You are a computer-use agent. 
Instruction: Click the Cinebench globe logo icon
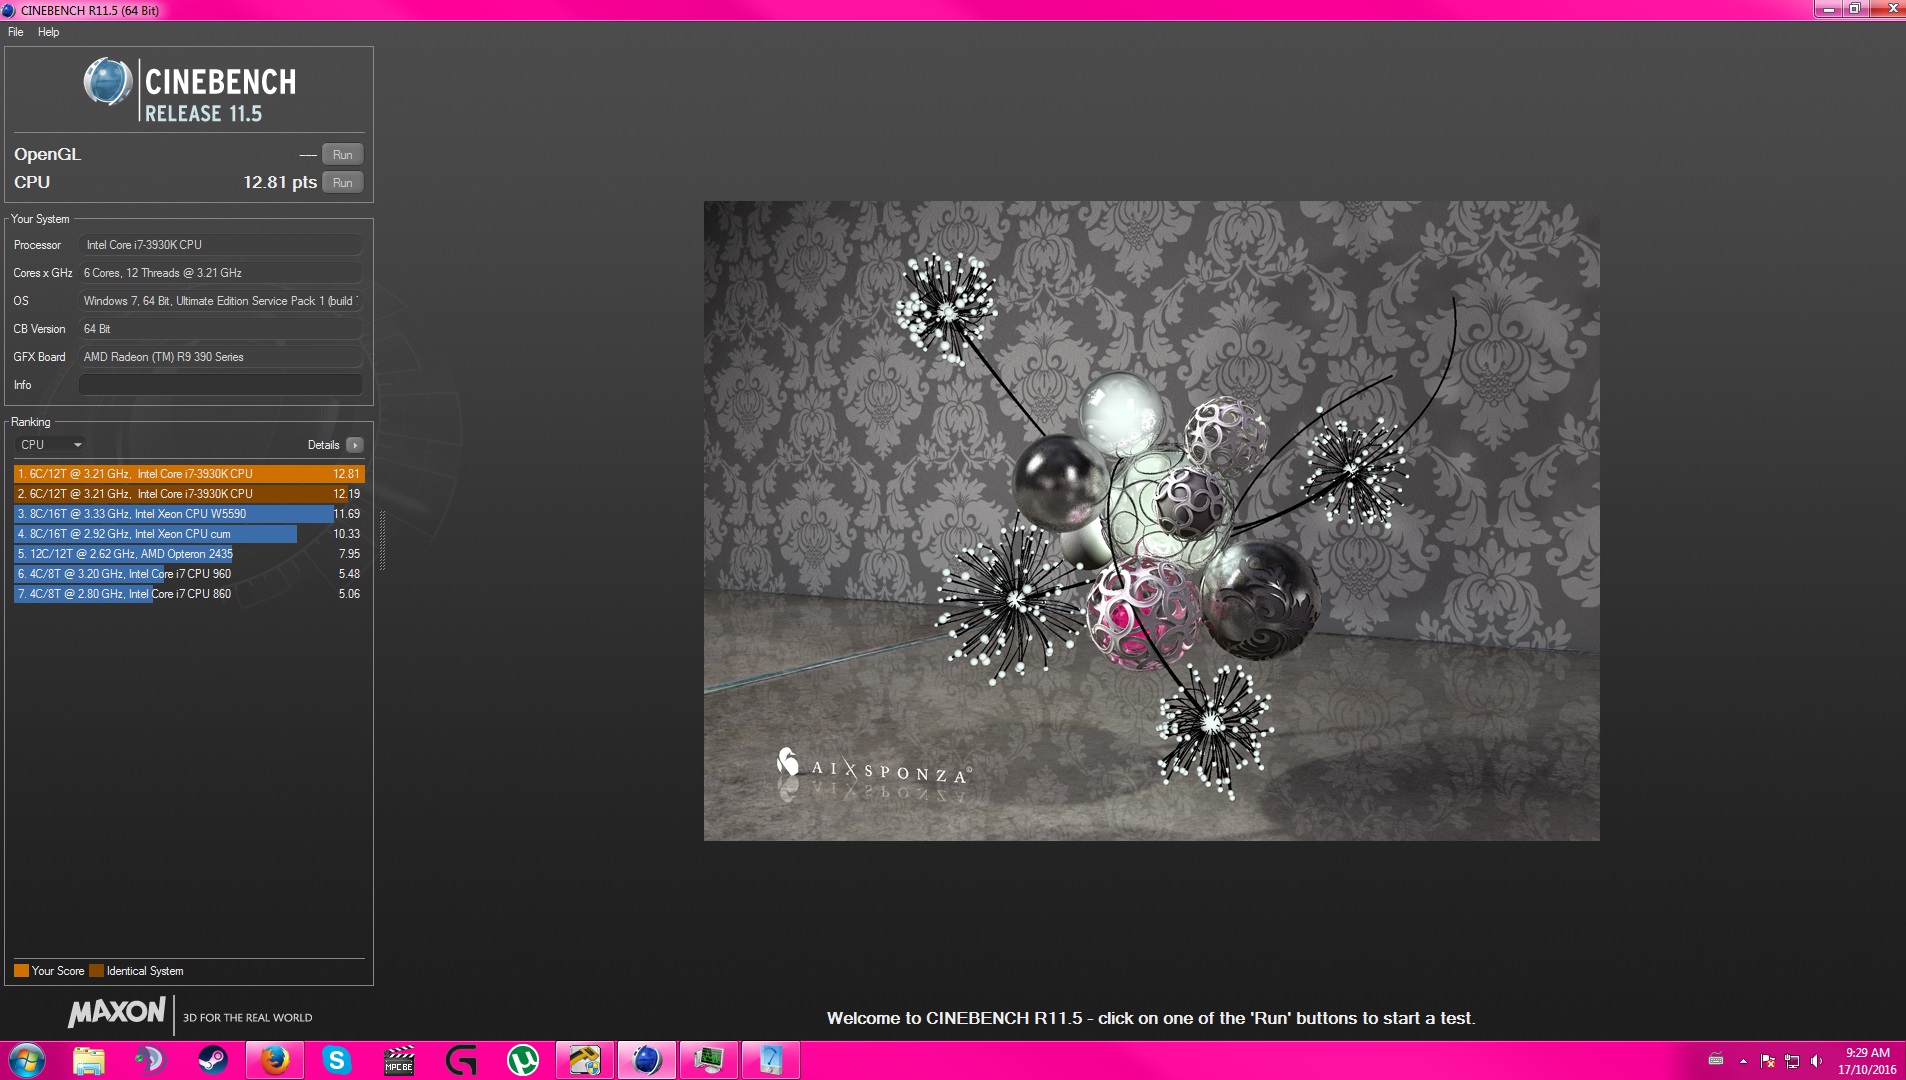point(108,82)
